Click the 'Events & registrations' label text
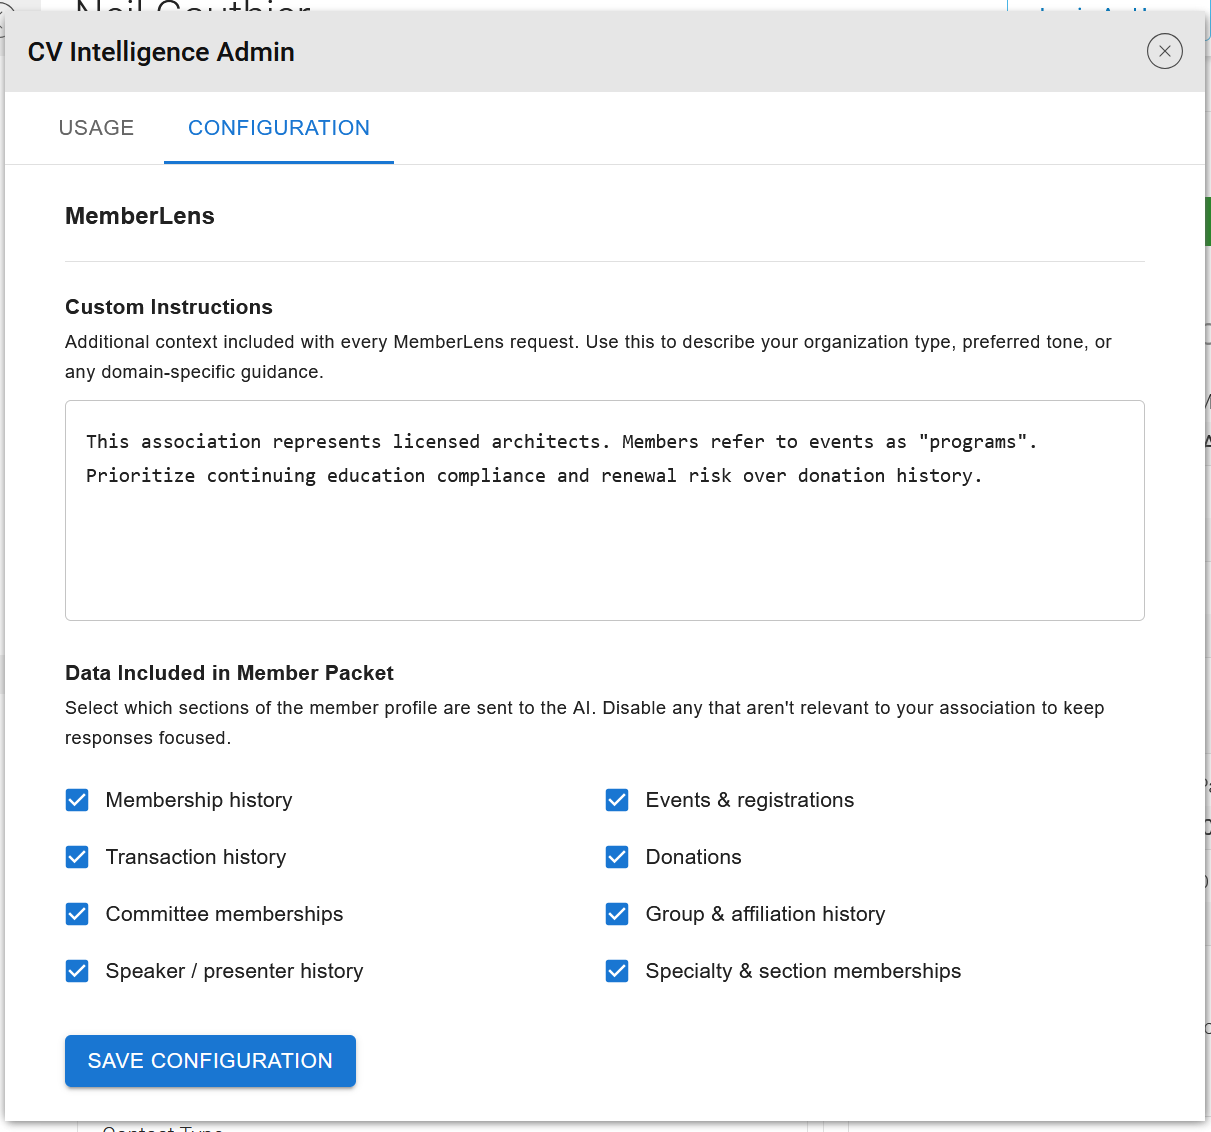Viewport: 1211px width, 1132px height. pos(750,800)
